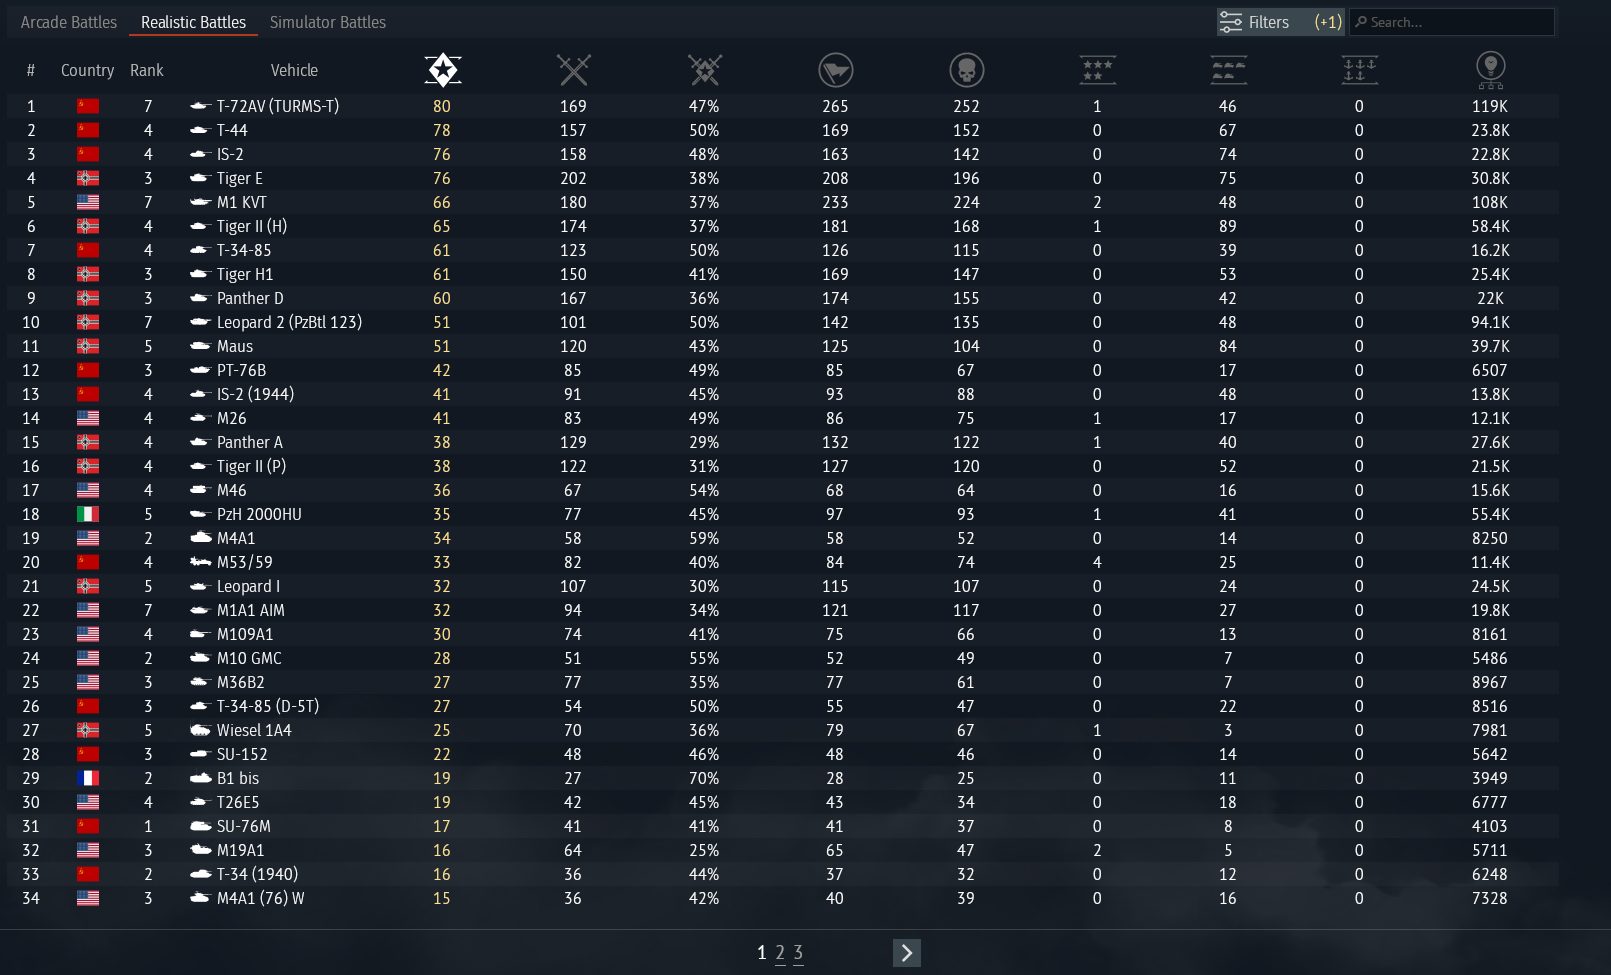Click the vehicle icon beside Wiesel 1A4
1611x975 pixels.
click(200, 730)
